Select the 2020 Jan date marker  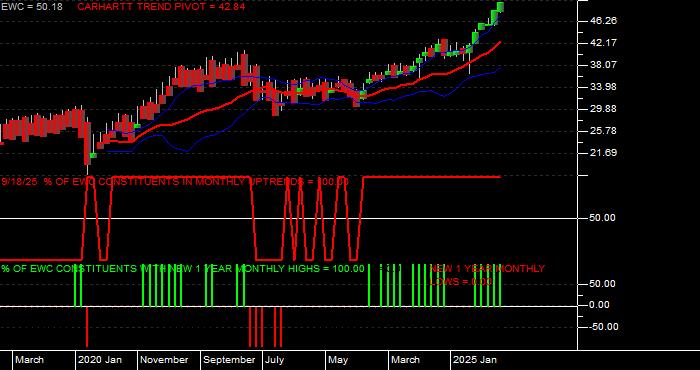(x=100, y=360)
